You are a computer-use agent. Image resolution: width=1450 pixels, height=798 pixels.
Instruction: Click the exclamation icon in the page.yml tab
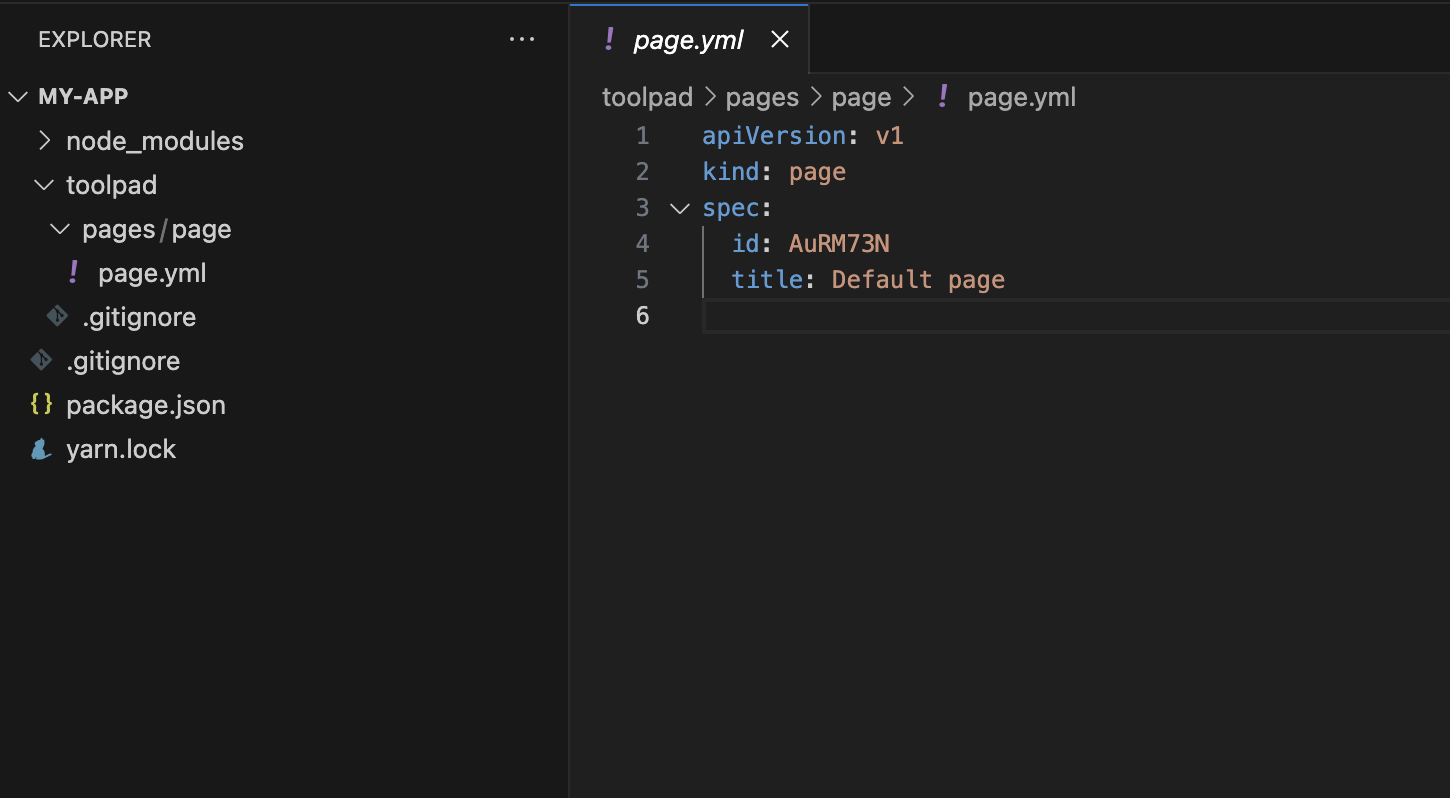click(x=609, y=39)
